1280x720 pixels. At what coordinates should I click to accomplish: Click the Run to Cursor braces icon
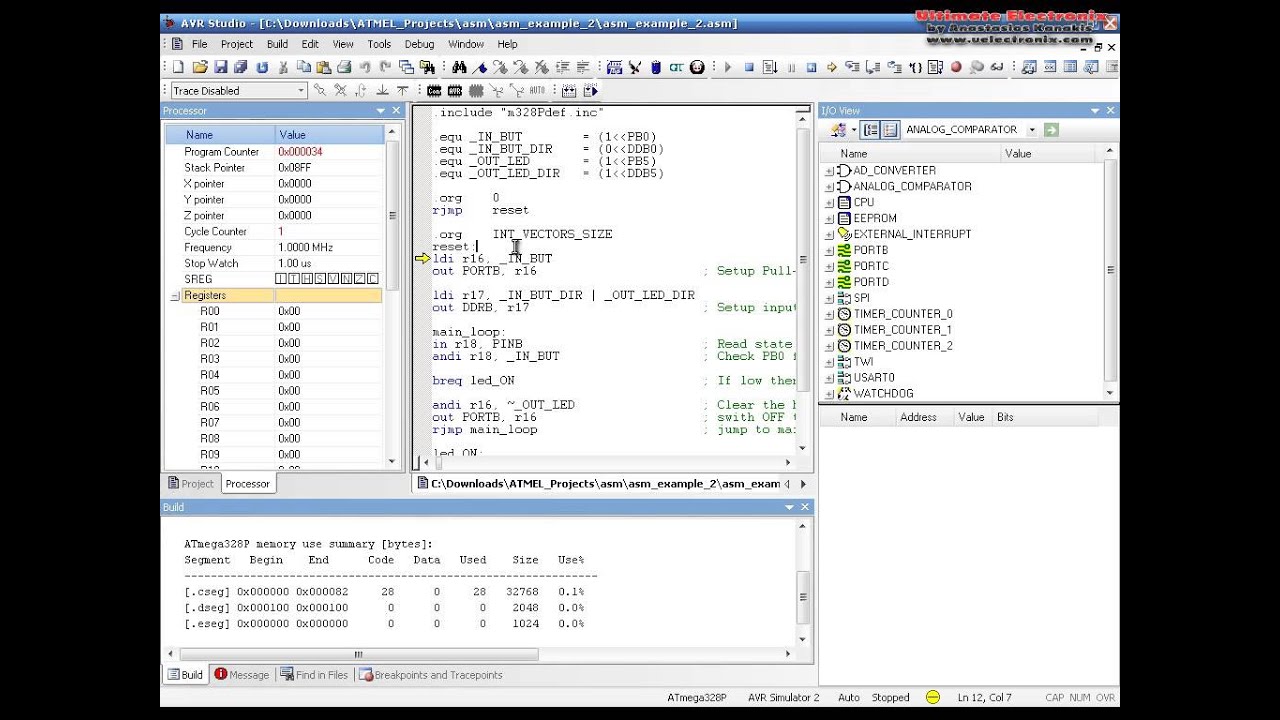(x=916, y=67)
